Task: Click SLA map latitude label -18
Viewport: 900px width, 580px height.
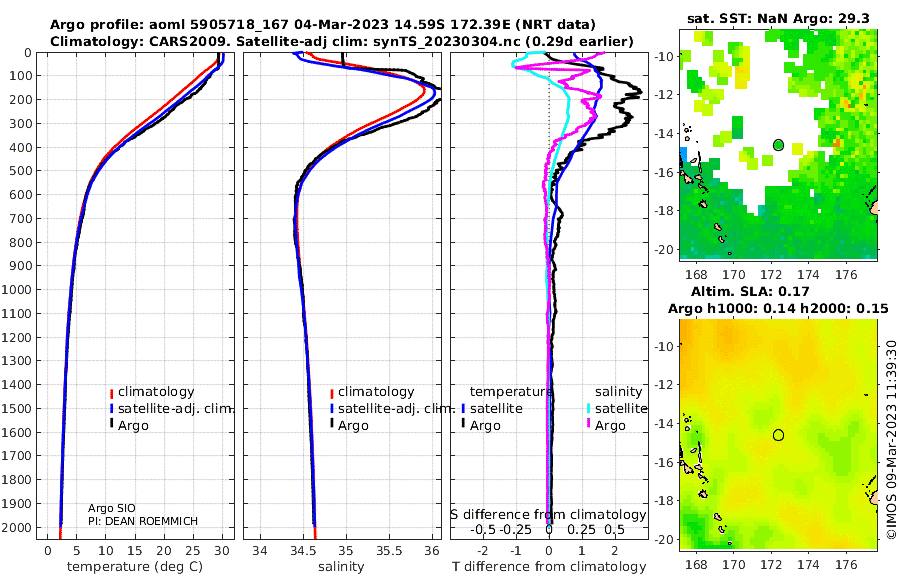Action: [664, 501]
